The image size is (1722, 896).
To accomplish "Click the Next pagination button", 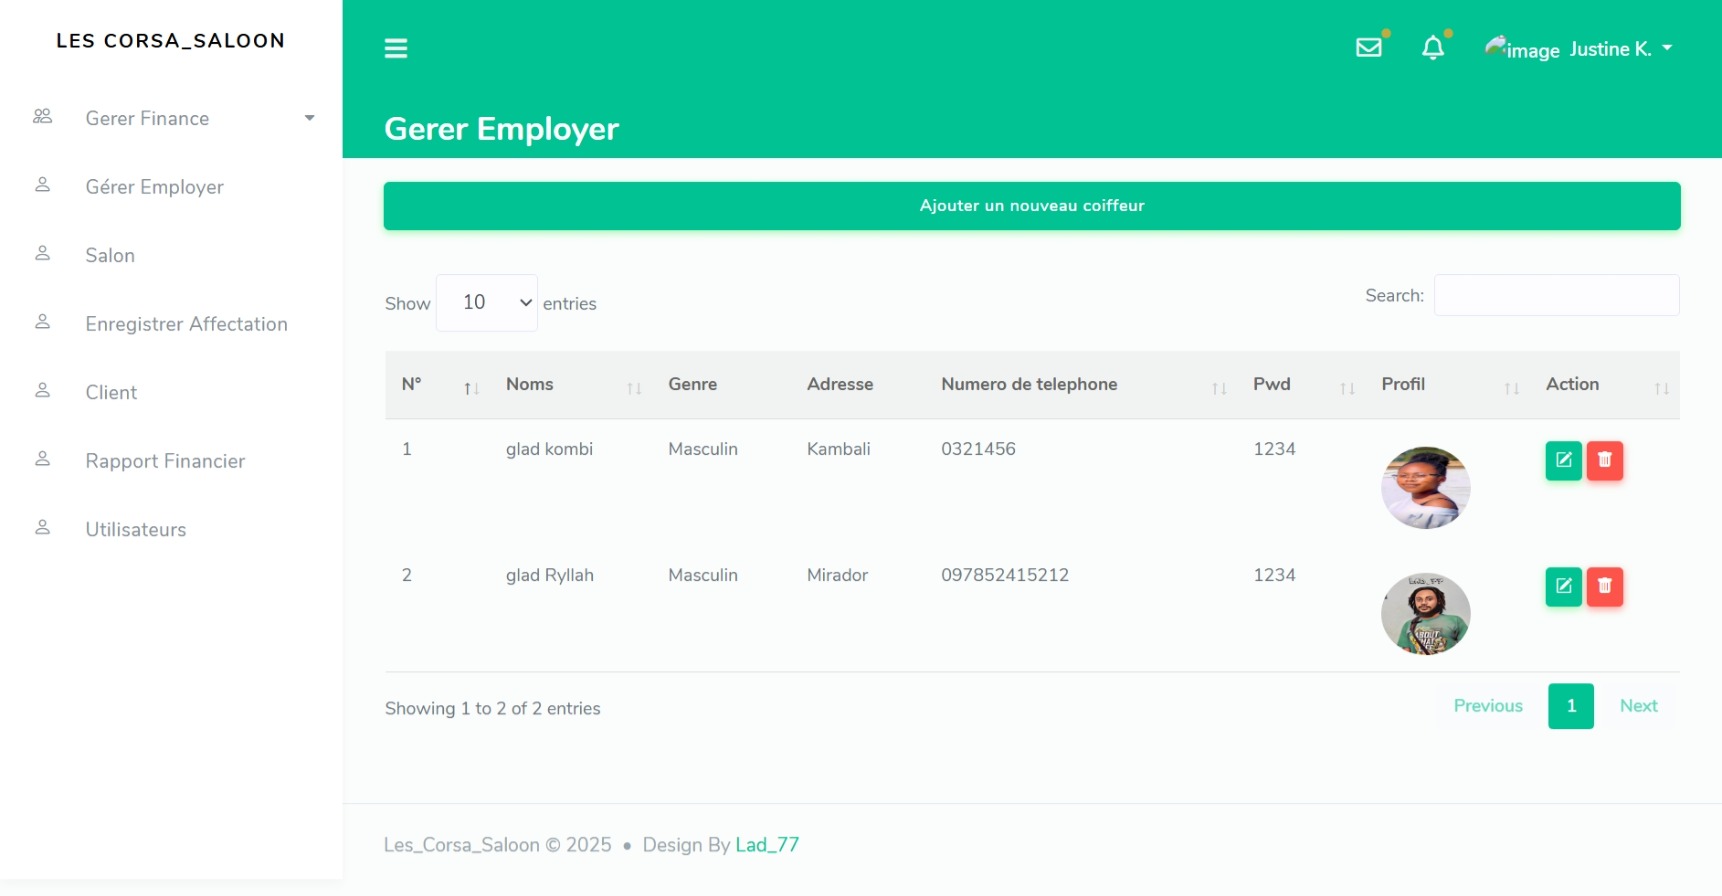I will click(1638, 706).
